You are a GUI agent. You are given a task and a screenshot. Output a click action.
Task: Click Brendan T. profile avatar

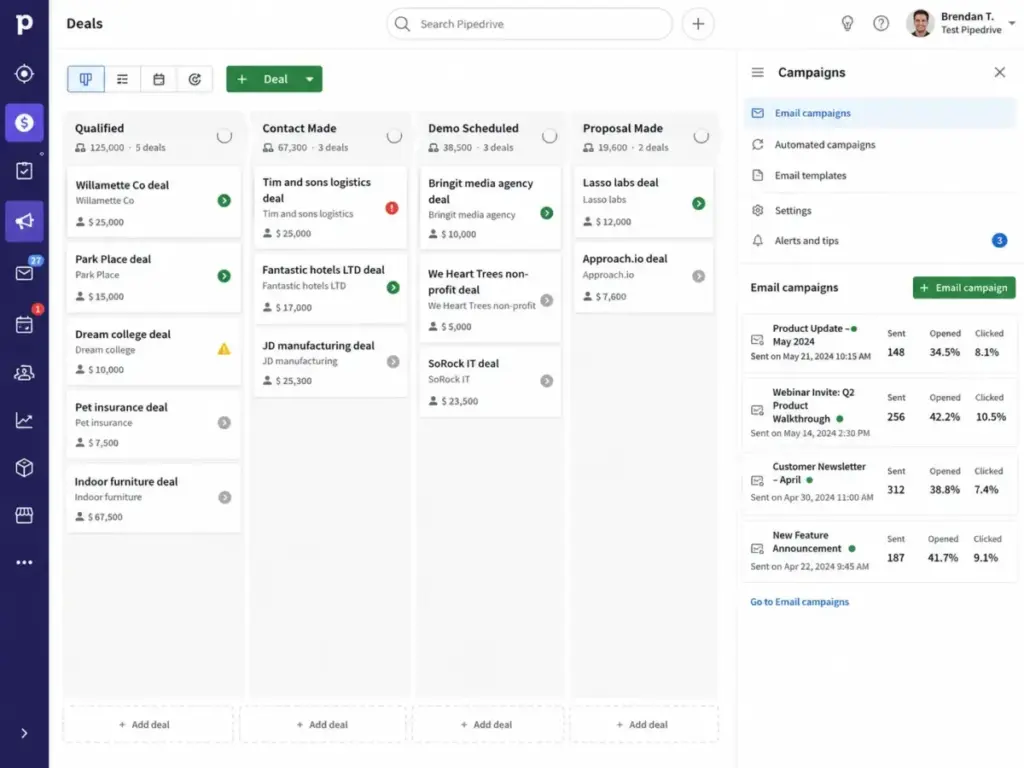pos(921,24)
